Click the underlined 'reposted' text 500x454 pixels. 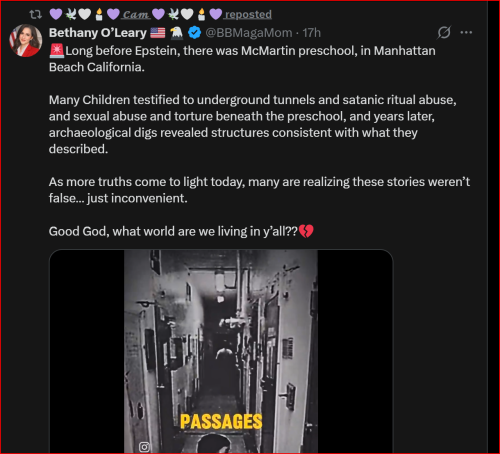coord(248,14)
